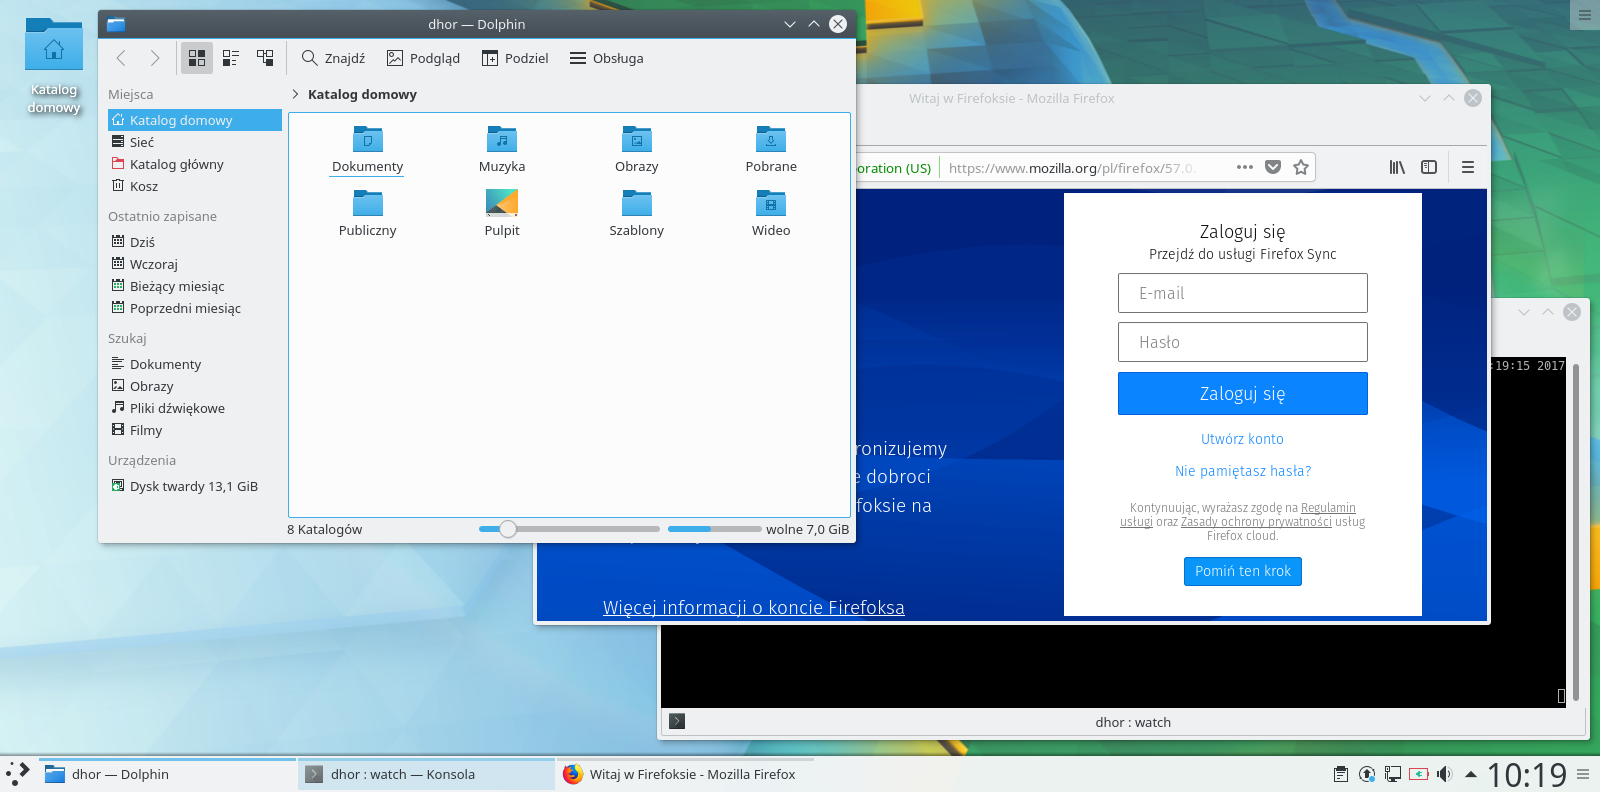This screenshot has height=792, width=1600.
Task: Search Filmy in the sidebar
Action: coord(195,430)
